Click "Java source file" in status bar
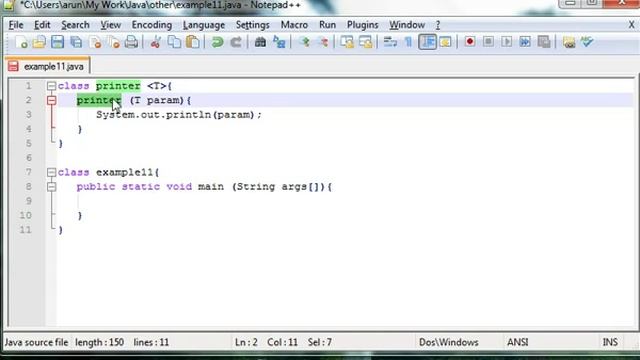 click(x=36, y=342)
